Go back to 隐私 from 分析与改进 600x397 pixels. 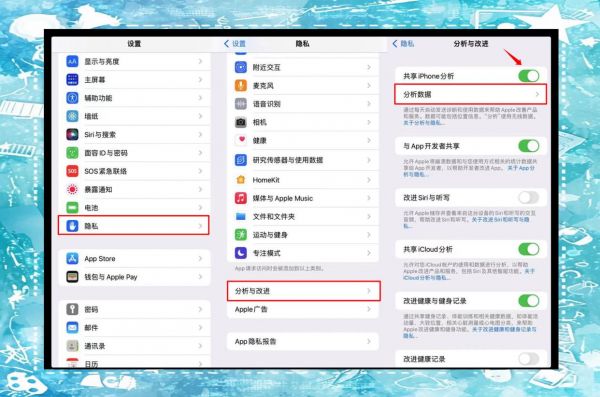pos(403,44)
